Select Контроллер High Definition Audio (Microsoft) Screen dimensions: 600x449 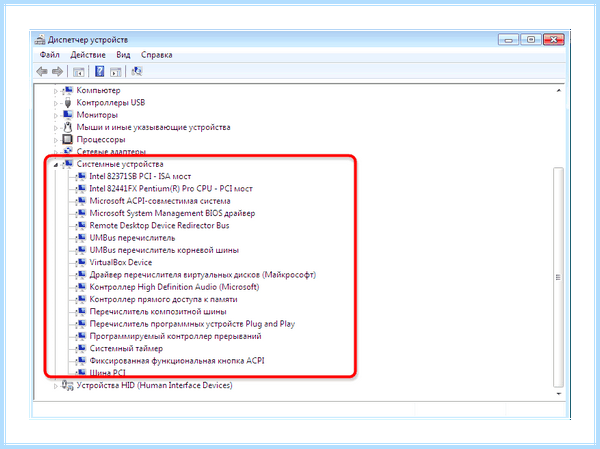pos(174,287)
